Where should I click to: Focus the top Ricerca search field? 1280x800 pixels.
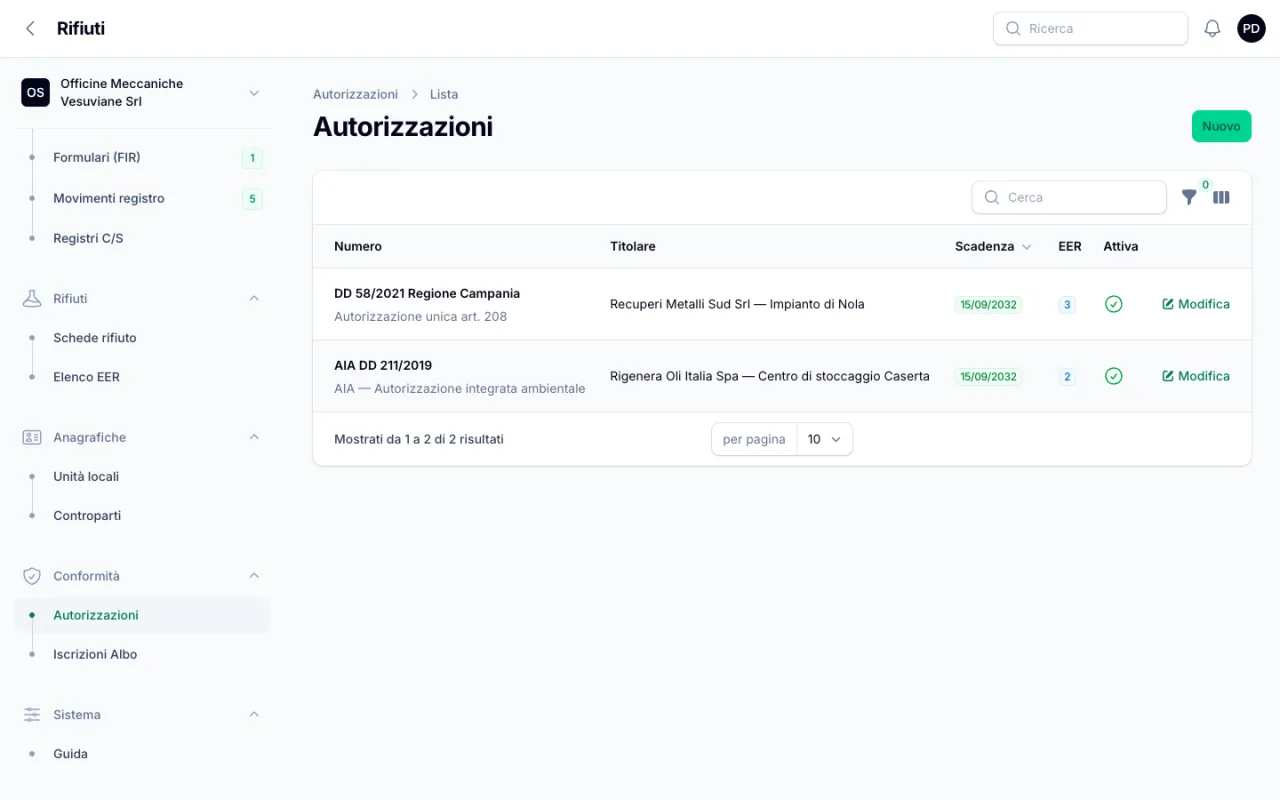click(x=1090, y=29)
